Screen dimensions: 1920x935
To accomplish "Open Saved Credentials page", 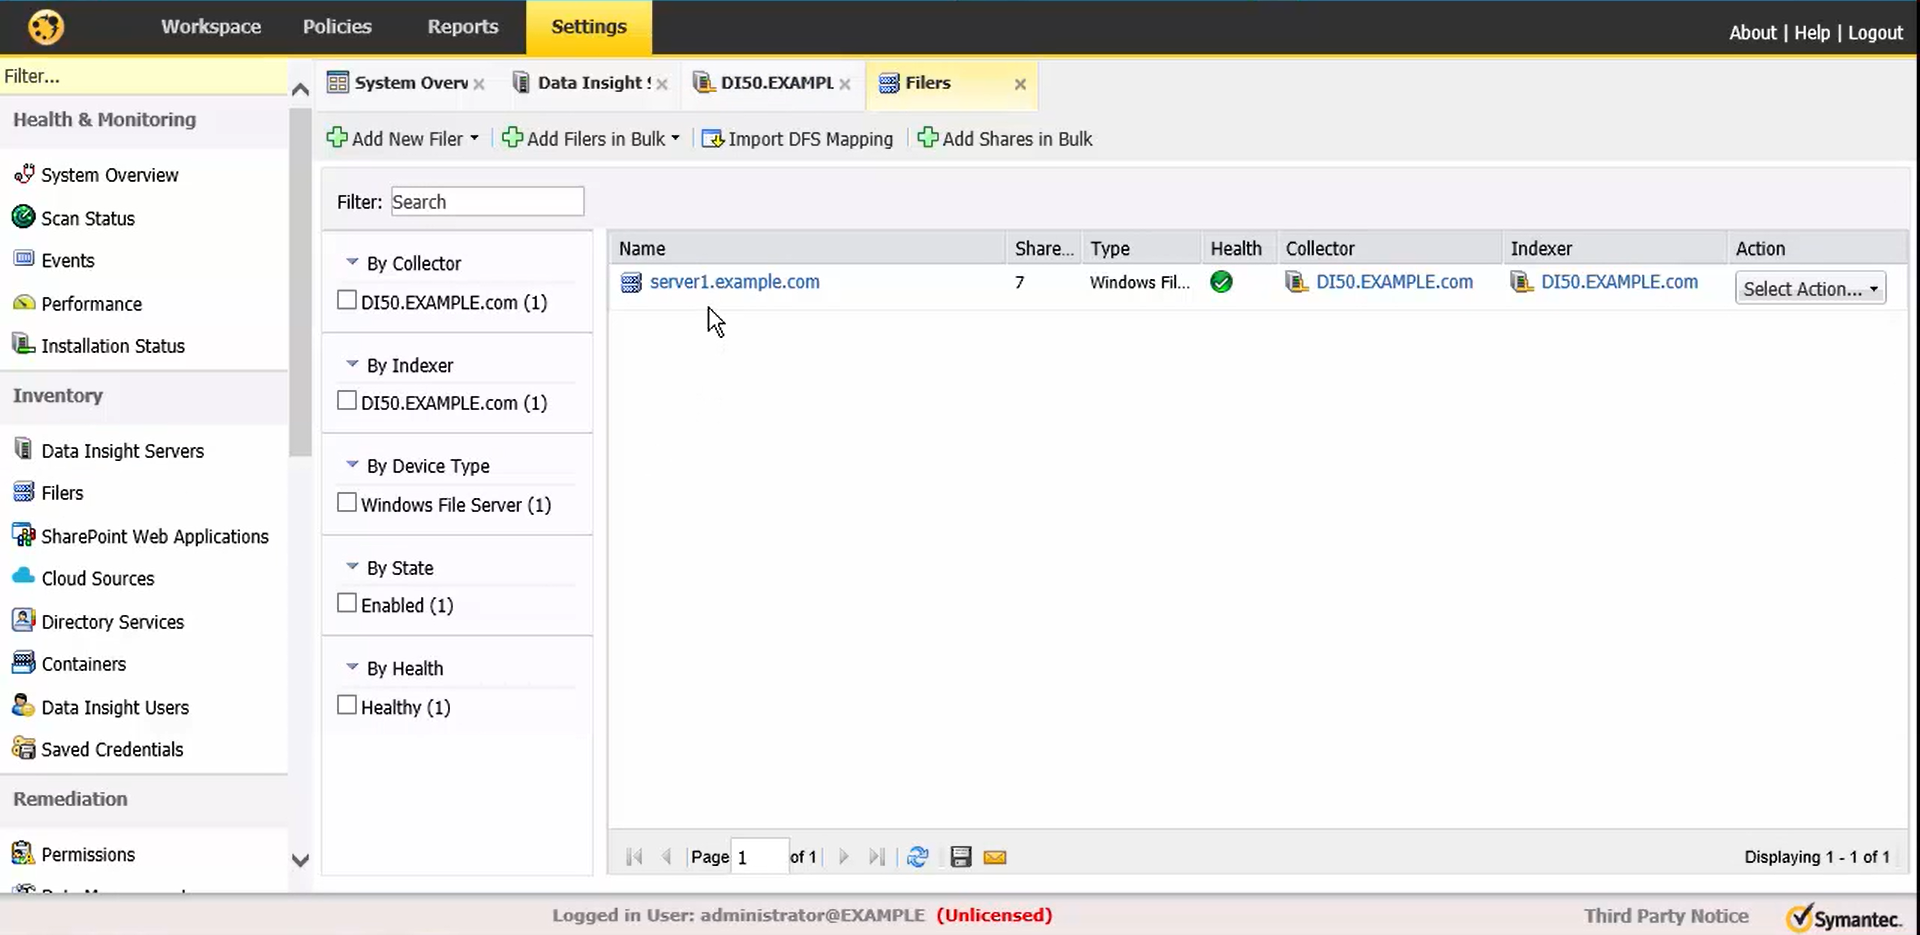I will click(112, 749).
